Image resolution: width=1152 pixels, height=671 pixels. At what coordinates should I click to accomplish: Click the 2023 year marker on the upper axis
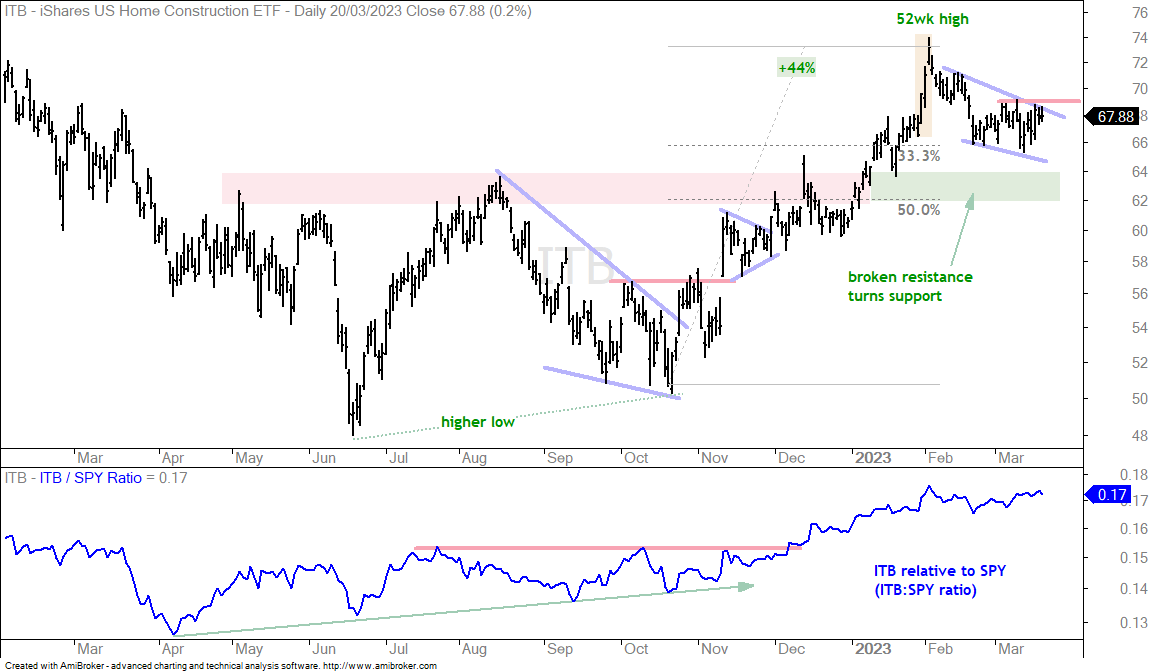(873, 458)
